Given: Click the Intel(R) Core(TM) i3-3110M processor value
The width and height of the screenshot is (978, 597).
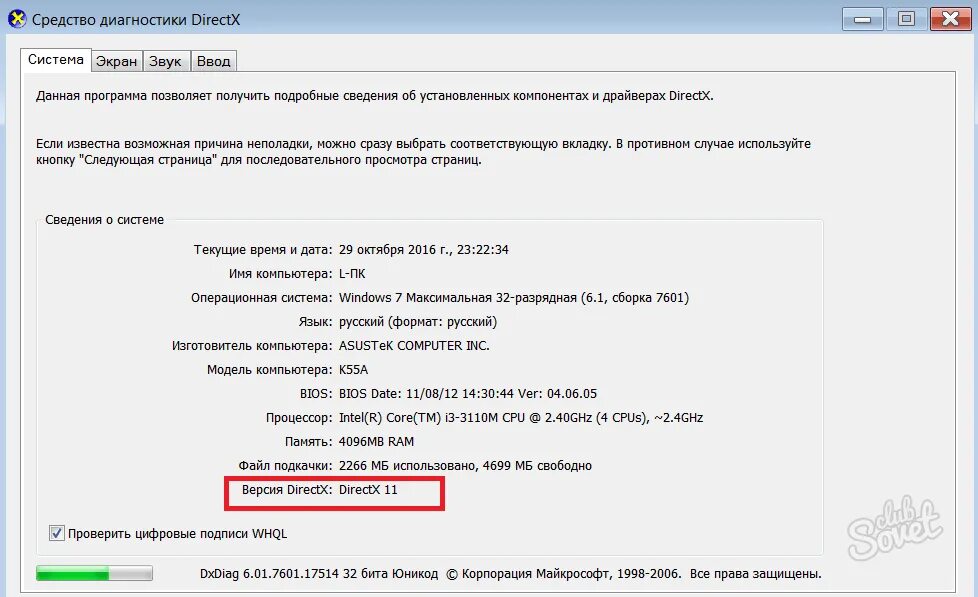Looking at the screenshot, I should (x=521, y=418).
